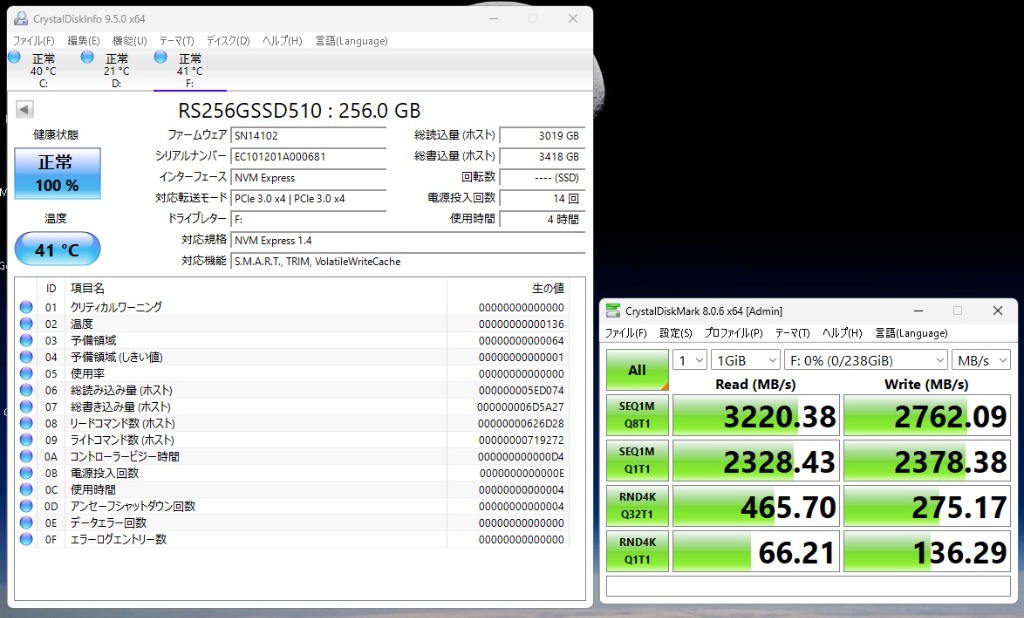This screenshot has height=618, width=1024.
Task: Open 機能(U) menu in CrystalDiskInfo
Action: point(129,41)
